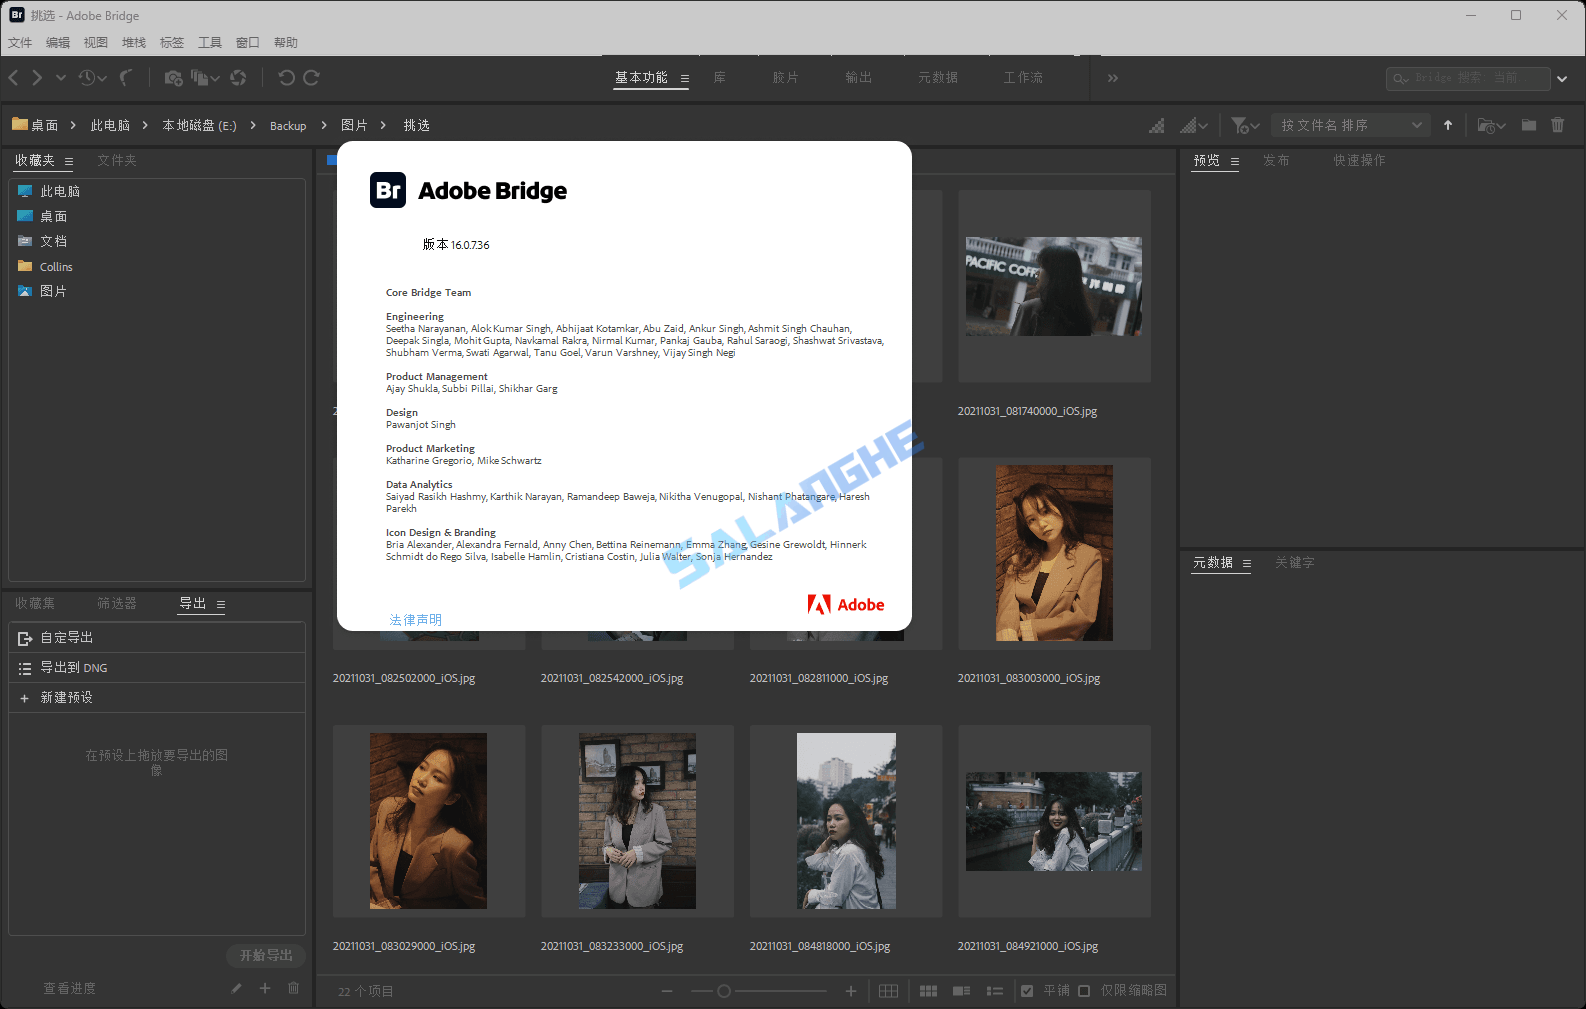Toggle ascending sort order arrow
The image size is (1586, 1009).
(x=1448, y=126)
